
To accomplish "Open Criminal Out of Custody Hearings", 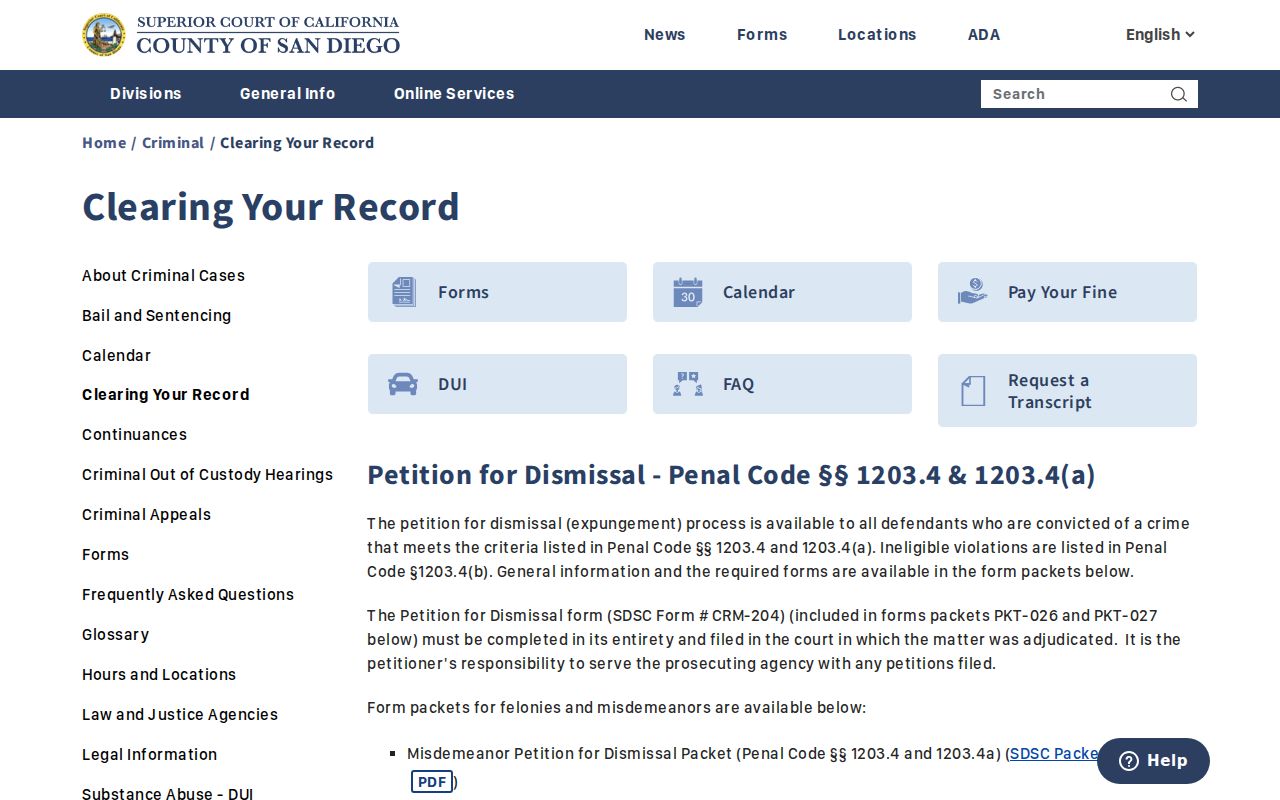I will click(x=207, y=475).
